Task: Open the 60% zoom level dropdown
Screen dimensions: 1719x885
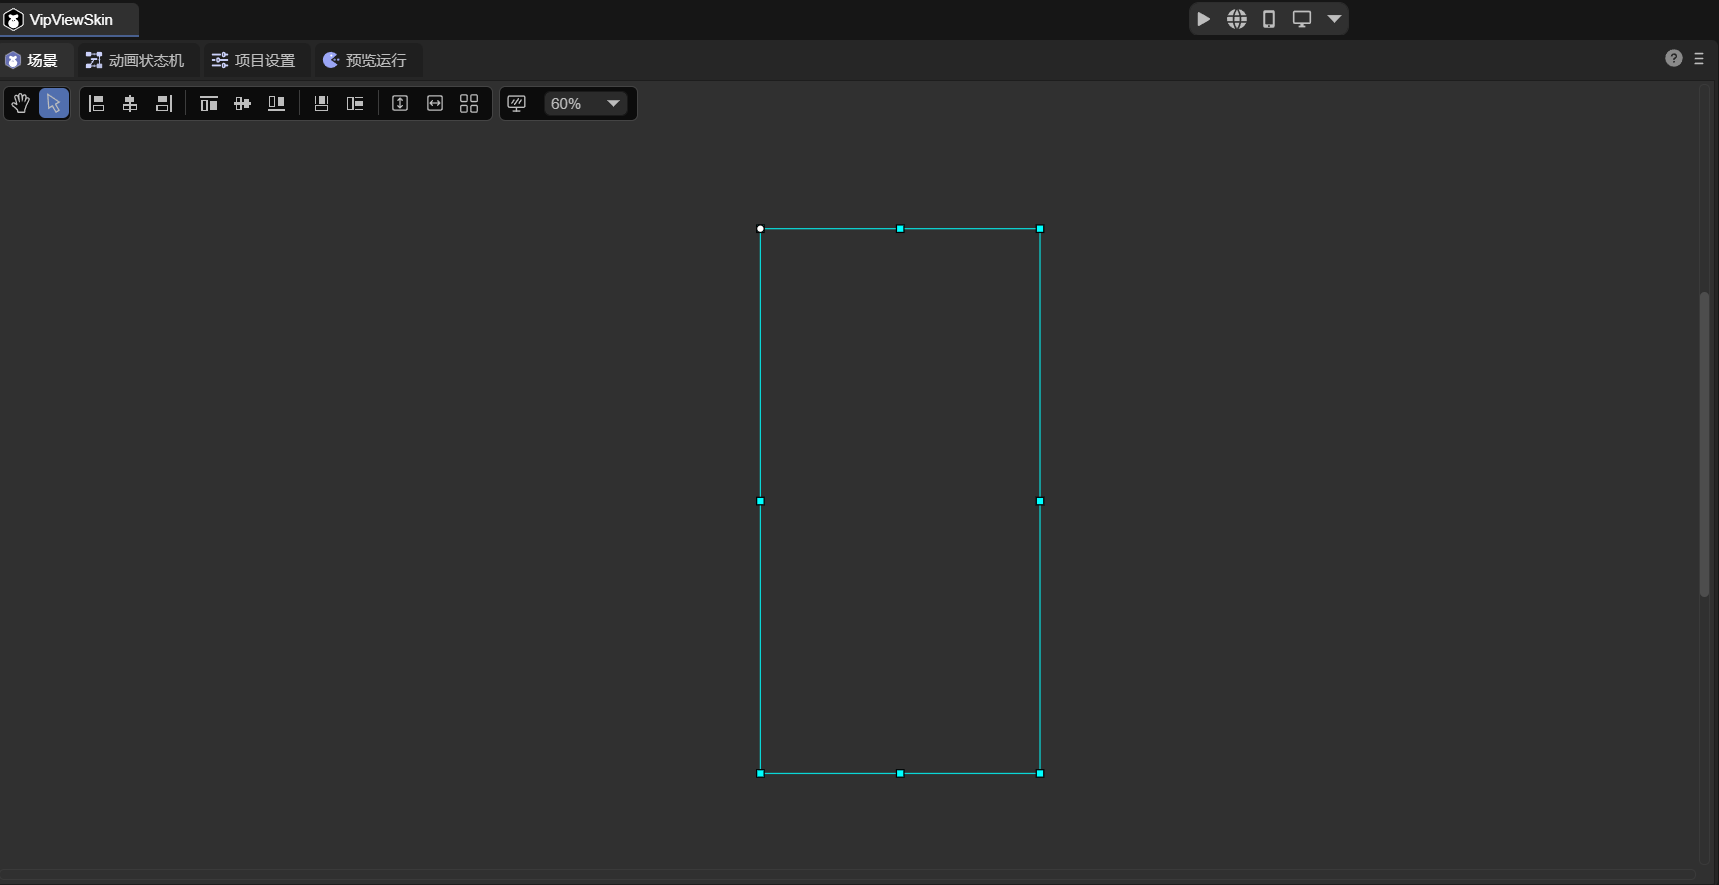Action: (x=586, y=104)
